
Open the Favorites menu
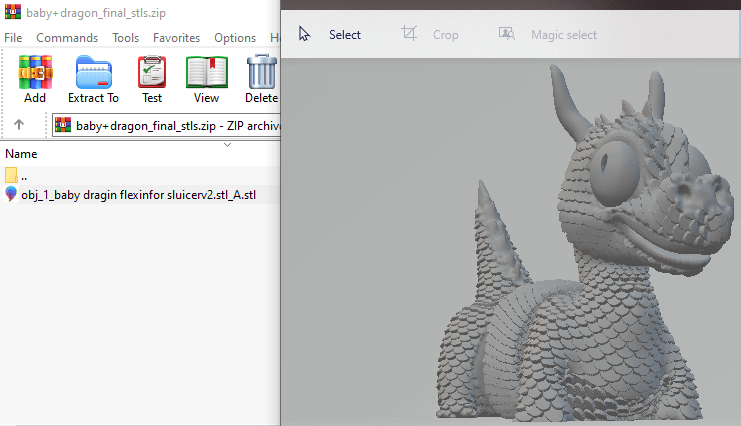click(176, 38)
